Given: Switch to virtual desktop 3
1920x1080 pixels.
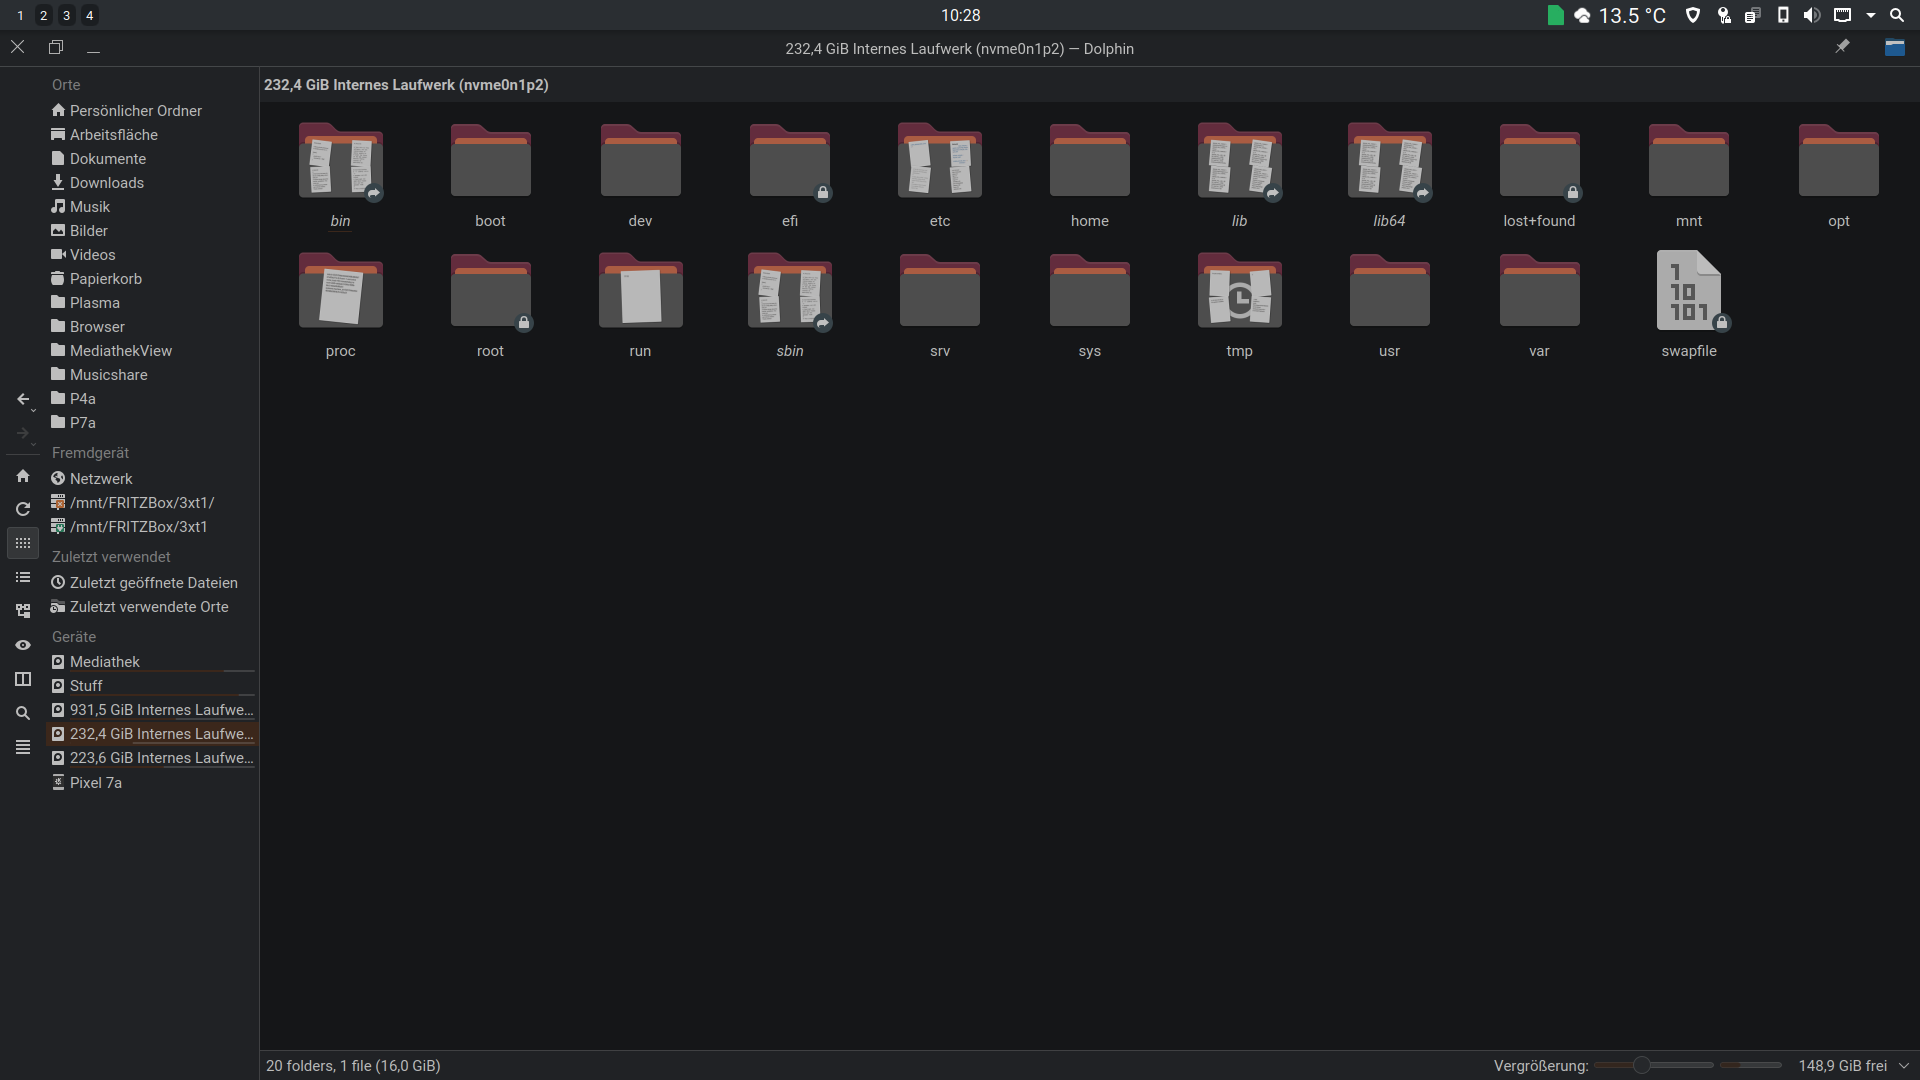Looking at the screenshot, I should [66, 15].
